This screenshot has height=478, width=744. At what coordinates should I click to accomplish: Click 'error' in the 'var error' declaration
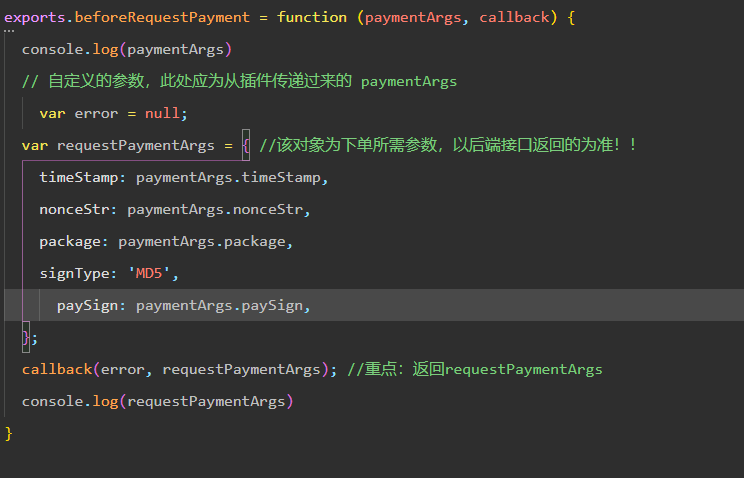96,113
